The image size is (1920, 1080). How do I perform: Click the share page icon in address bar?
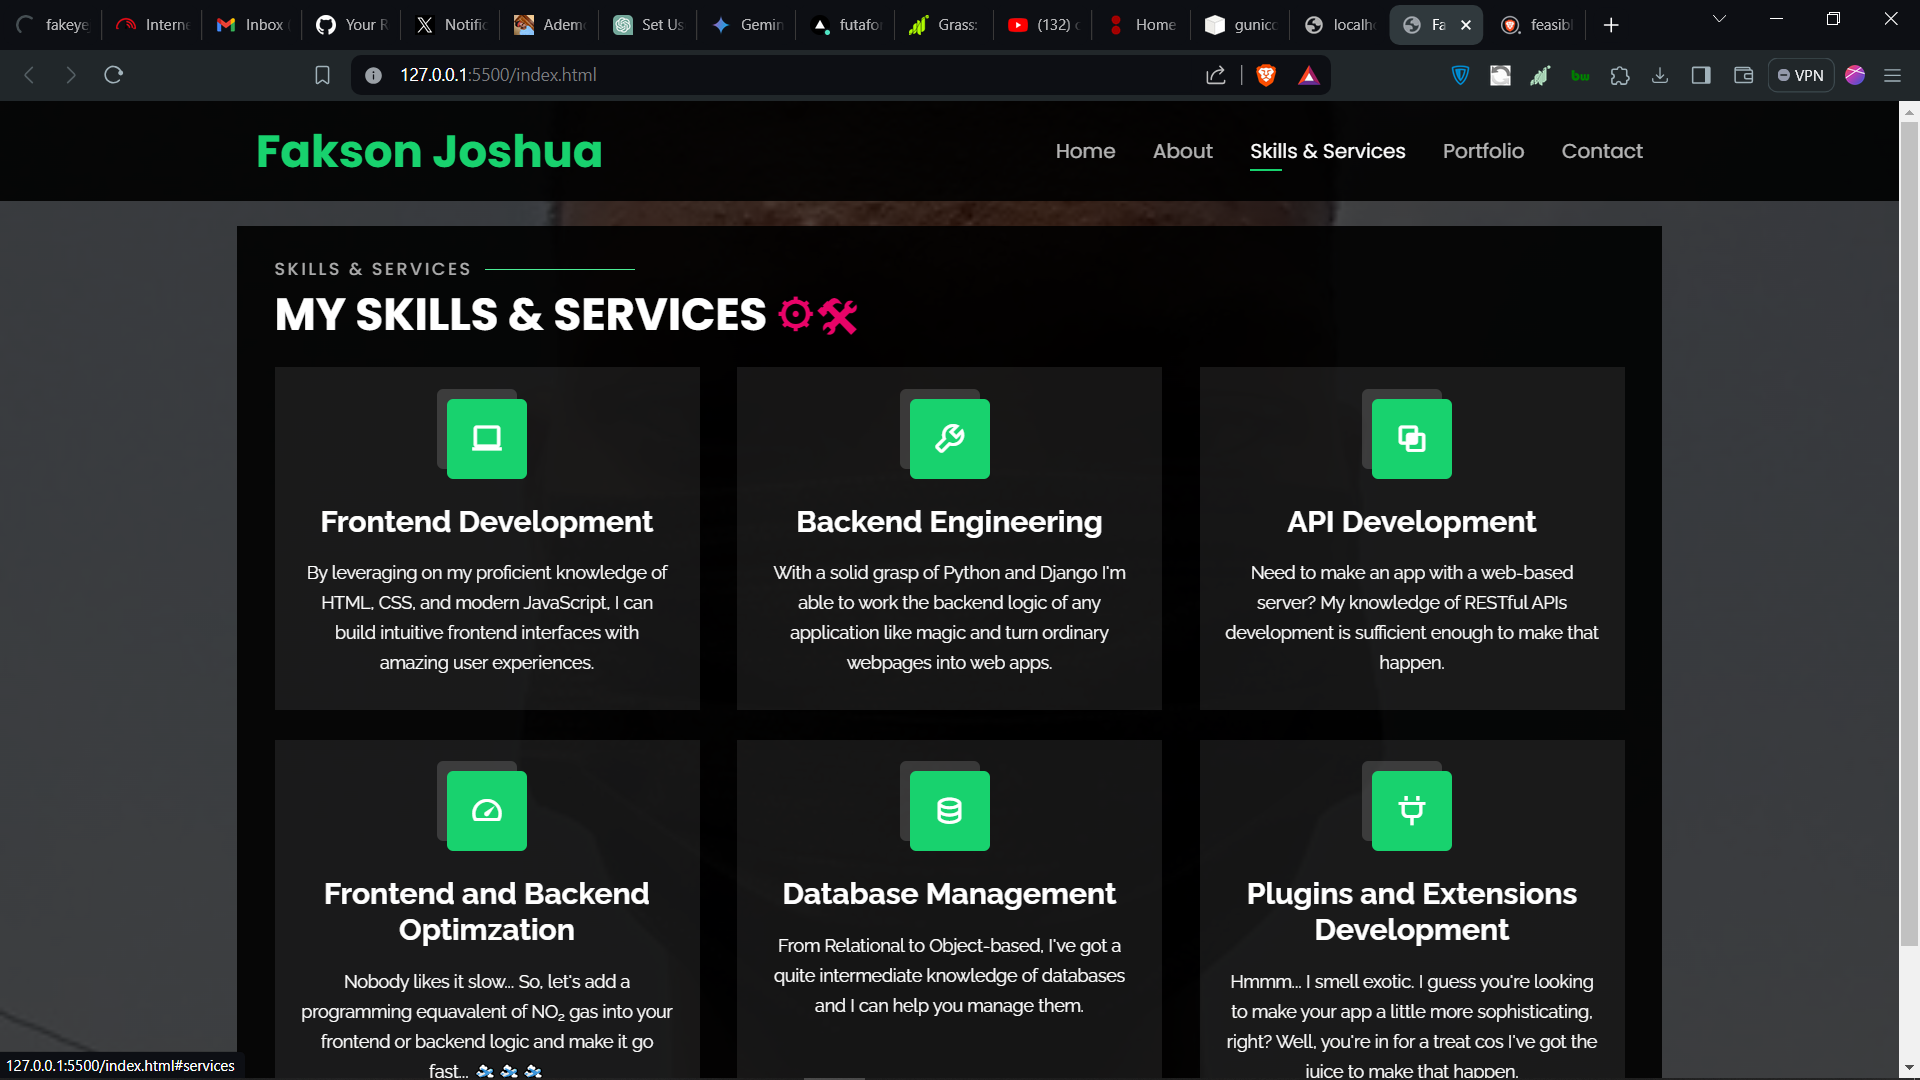(x=1216, y=75)
